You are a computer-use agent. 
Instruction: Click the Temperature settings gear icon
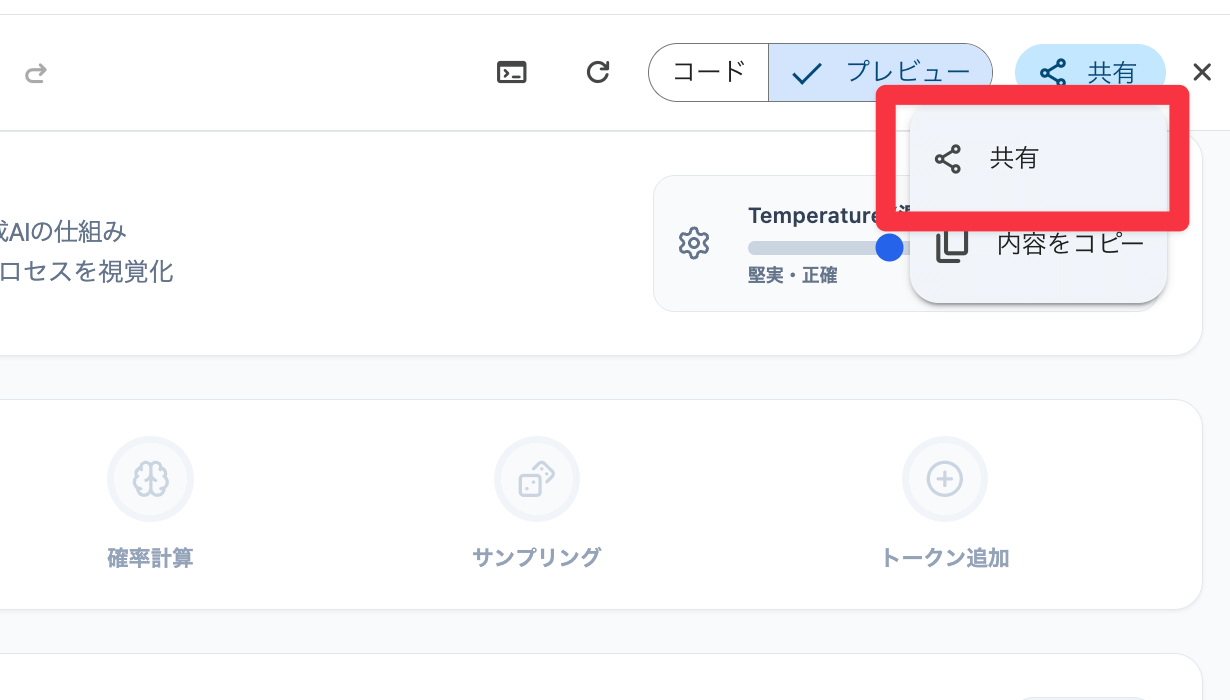coord(693,243)
